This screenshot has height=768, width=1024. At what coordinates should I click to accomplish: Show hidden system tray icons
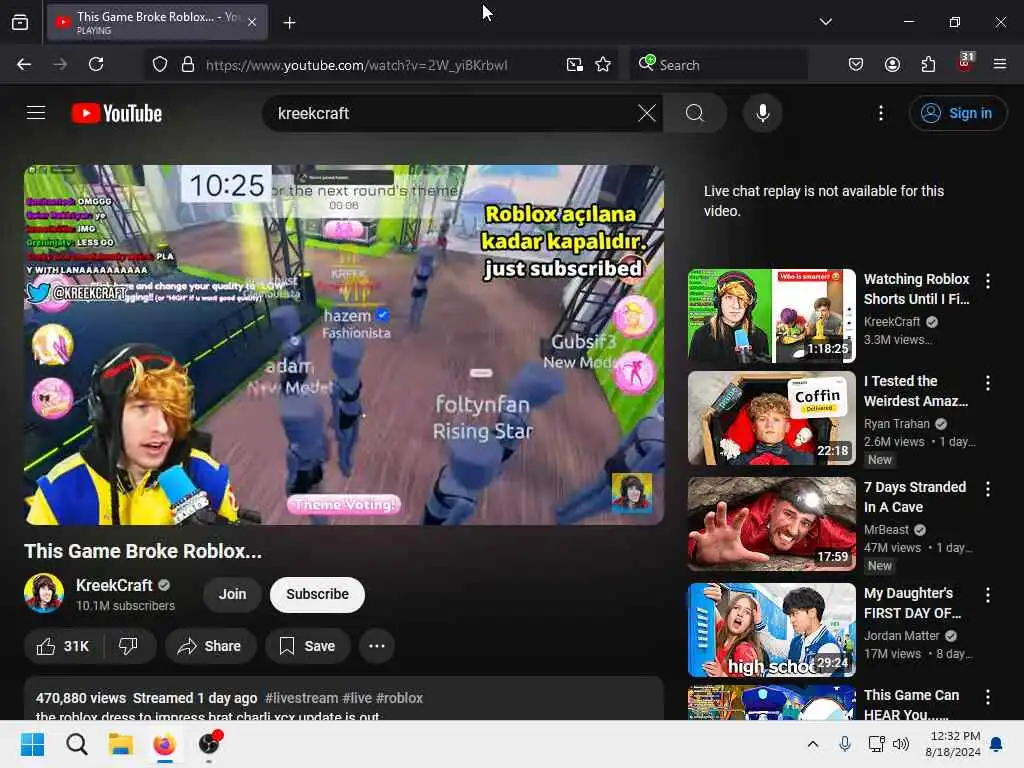click(x=813, y=744)
